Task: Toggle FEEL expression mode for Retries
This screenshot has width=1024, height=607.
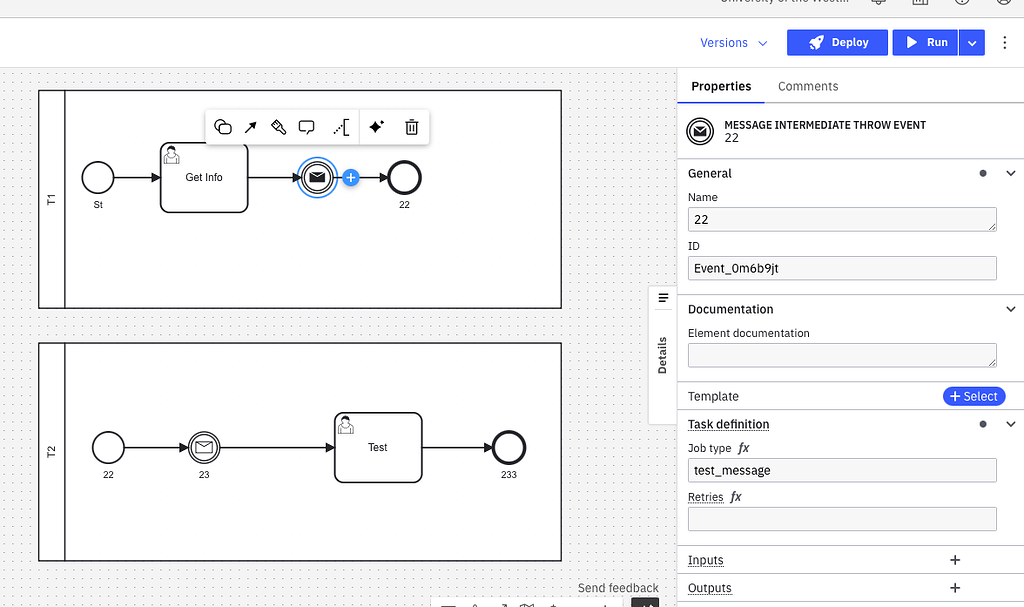Action: coord(736,497)
